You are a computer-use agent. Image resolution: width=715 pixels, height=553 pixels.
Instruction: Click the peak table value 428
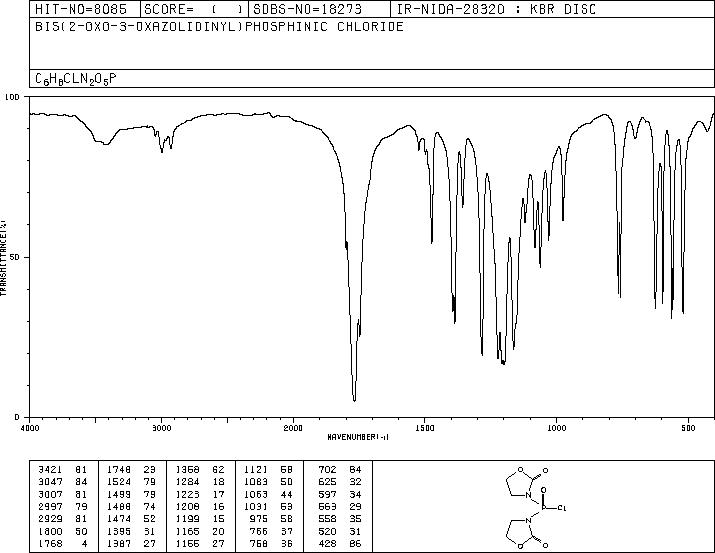pos(327,543)
